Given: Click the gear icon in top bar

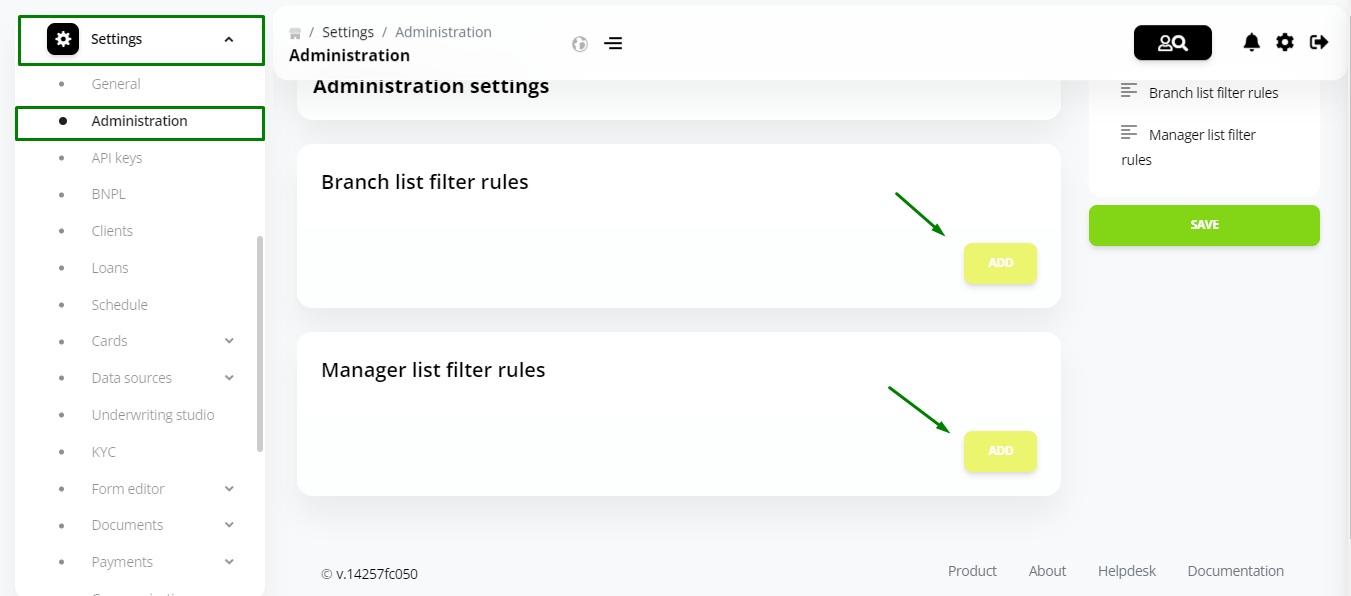Looking at the screenshot, I should click(1285, 42).
